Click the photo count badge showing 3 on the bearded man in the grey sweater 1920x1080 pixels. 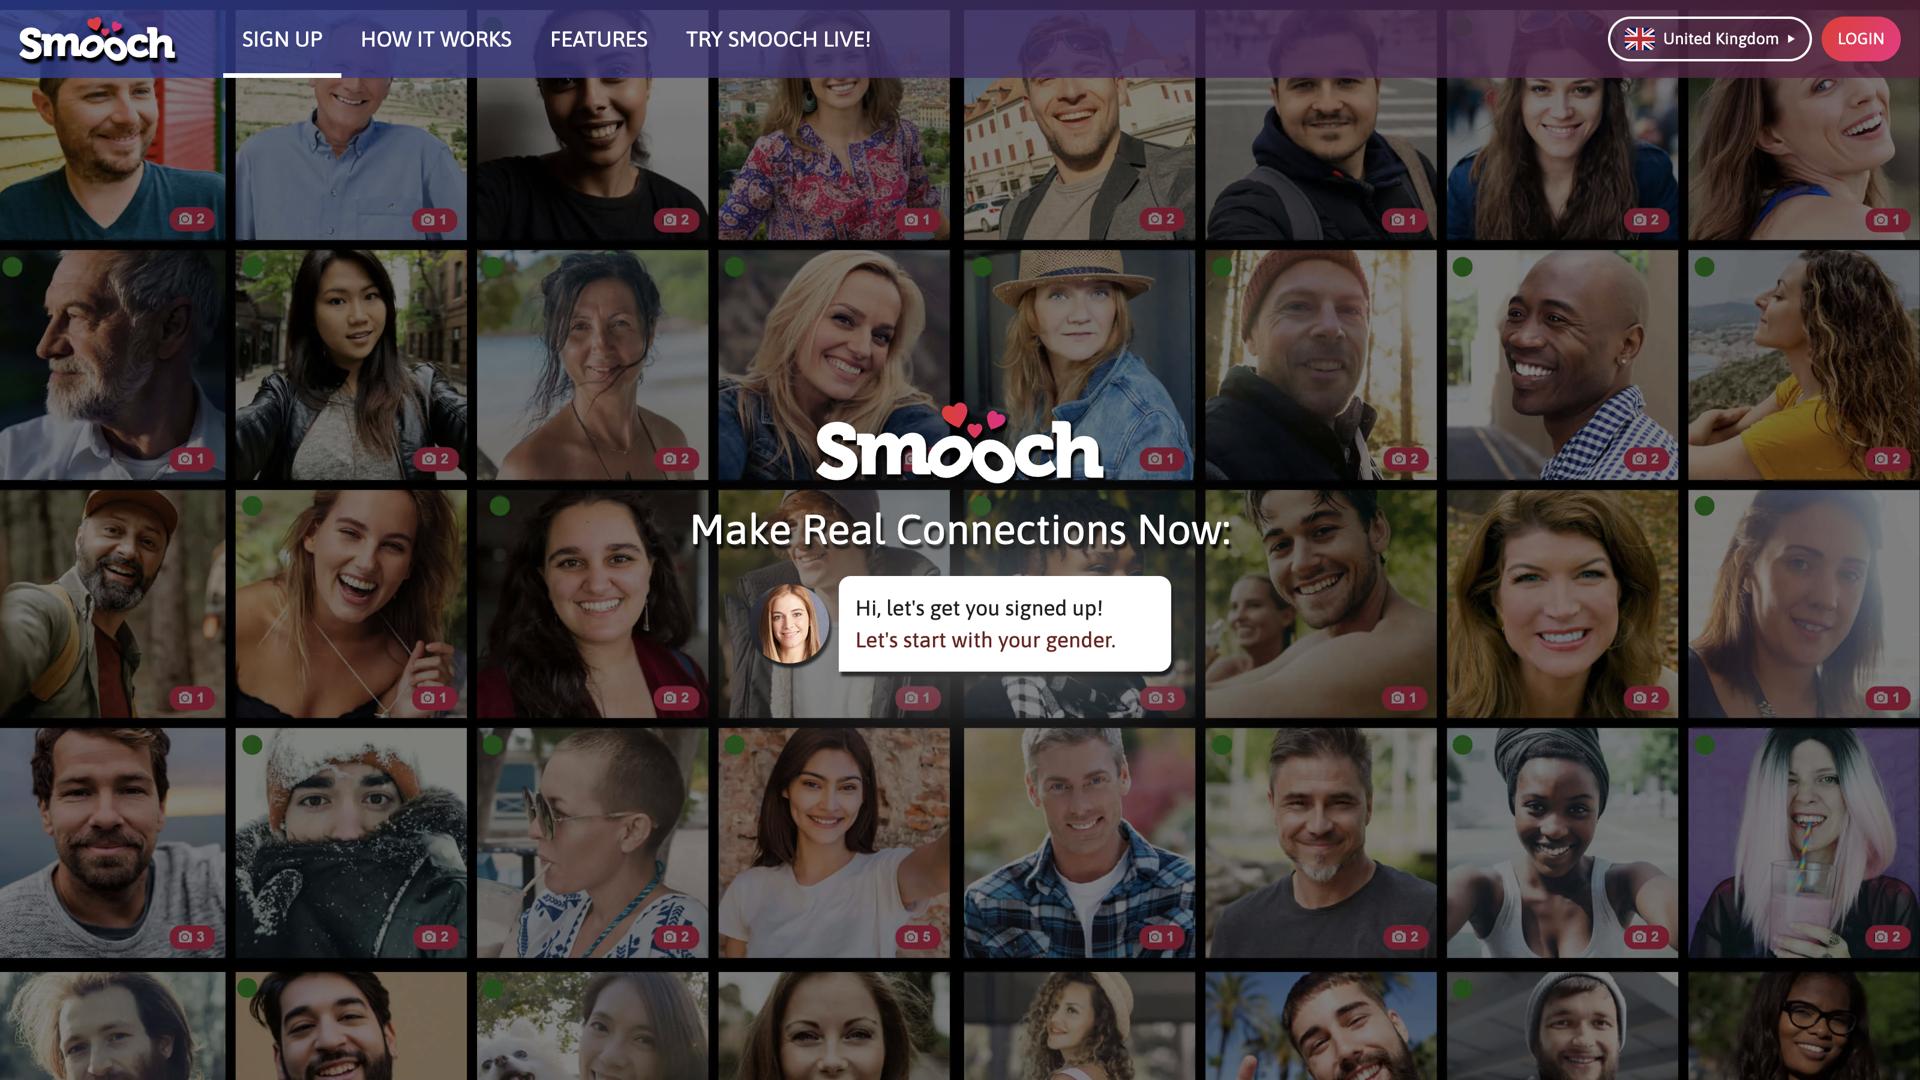point(191,937)
